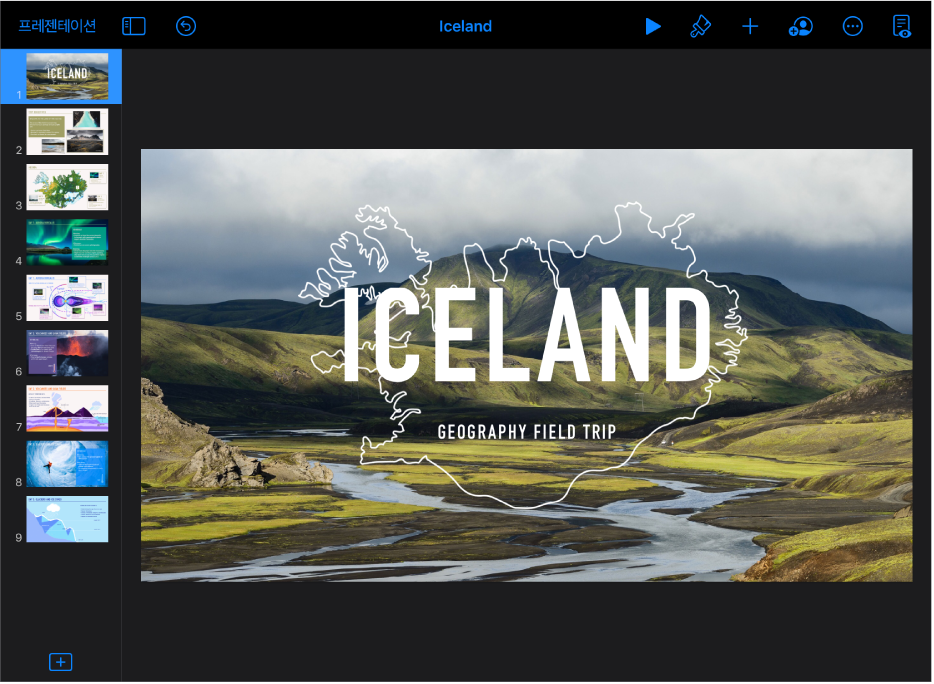Play the slideshow with Play button

click(x=653, y=26)
